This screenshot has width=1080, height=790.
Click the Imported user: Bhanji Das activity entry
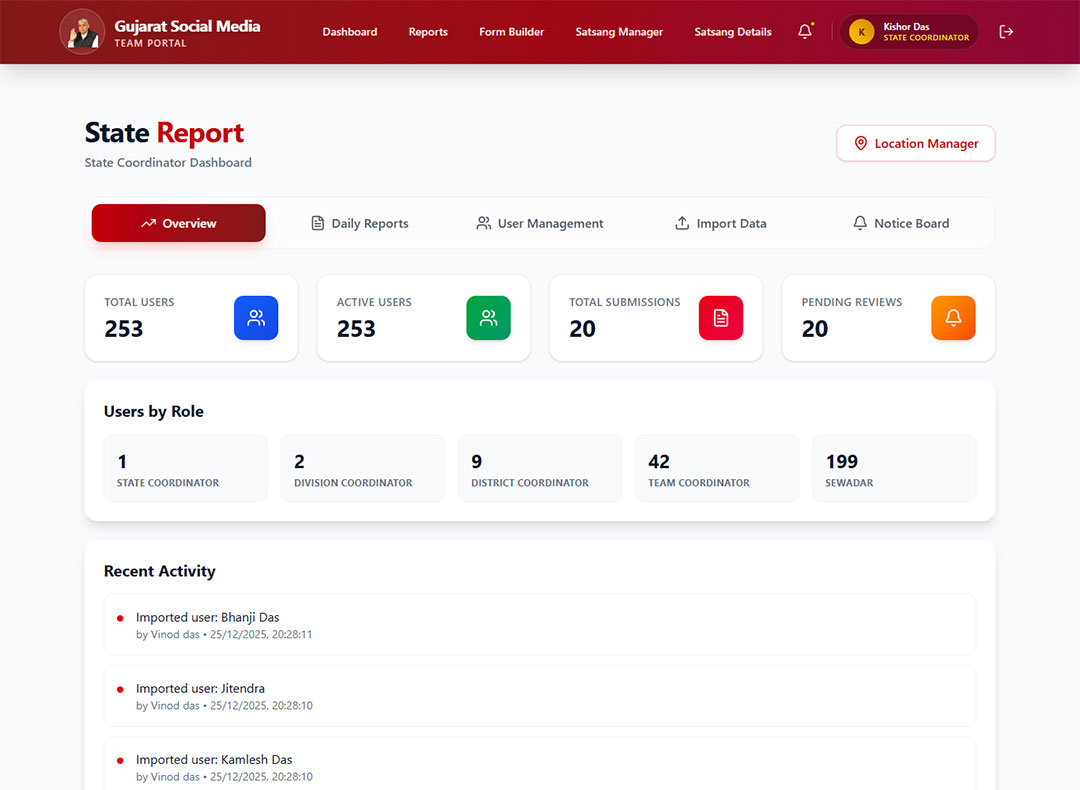click(x=540, y=624)
